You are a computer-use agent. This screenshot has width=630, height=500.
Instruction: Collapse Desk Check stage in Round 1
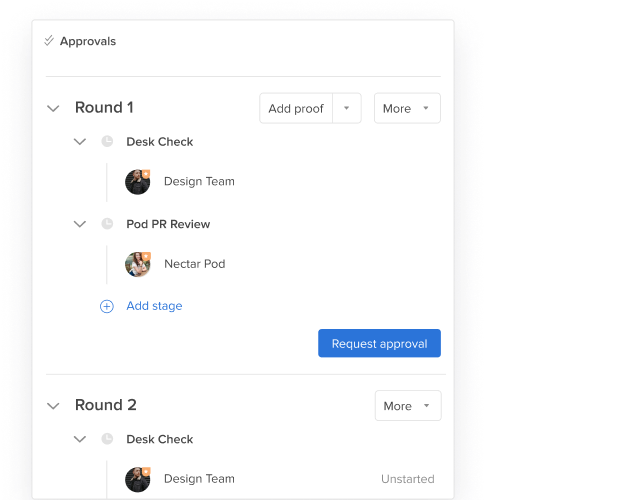pos(80,142)
